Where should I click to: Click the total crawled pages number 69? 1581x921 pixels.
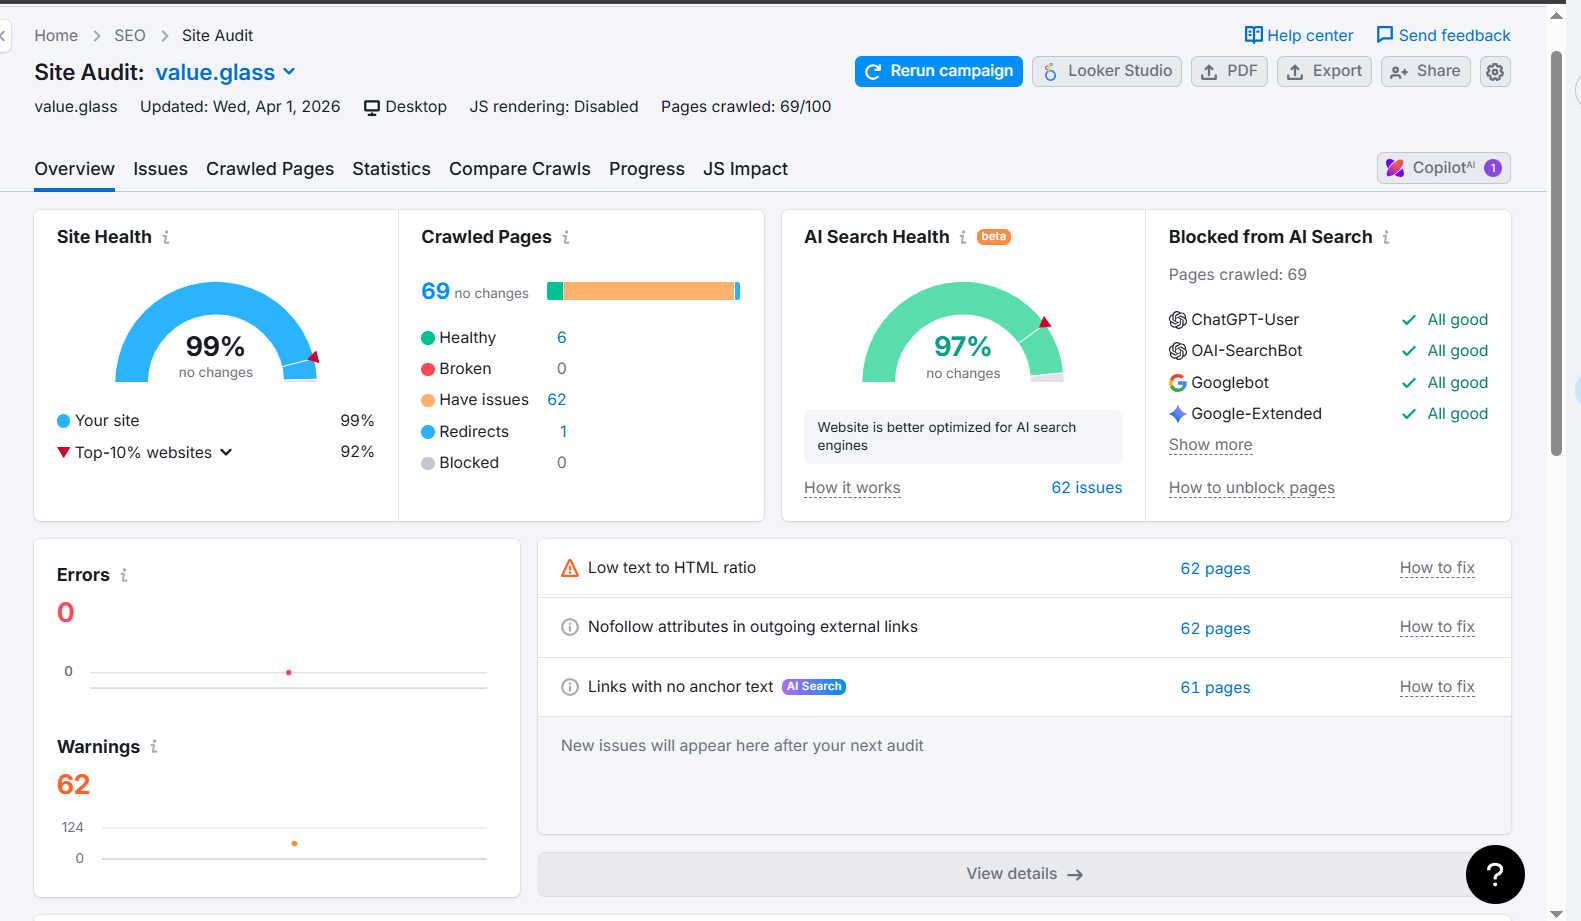[435, 291]
